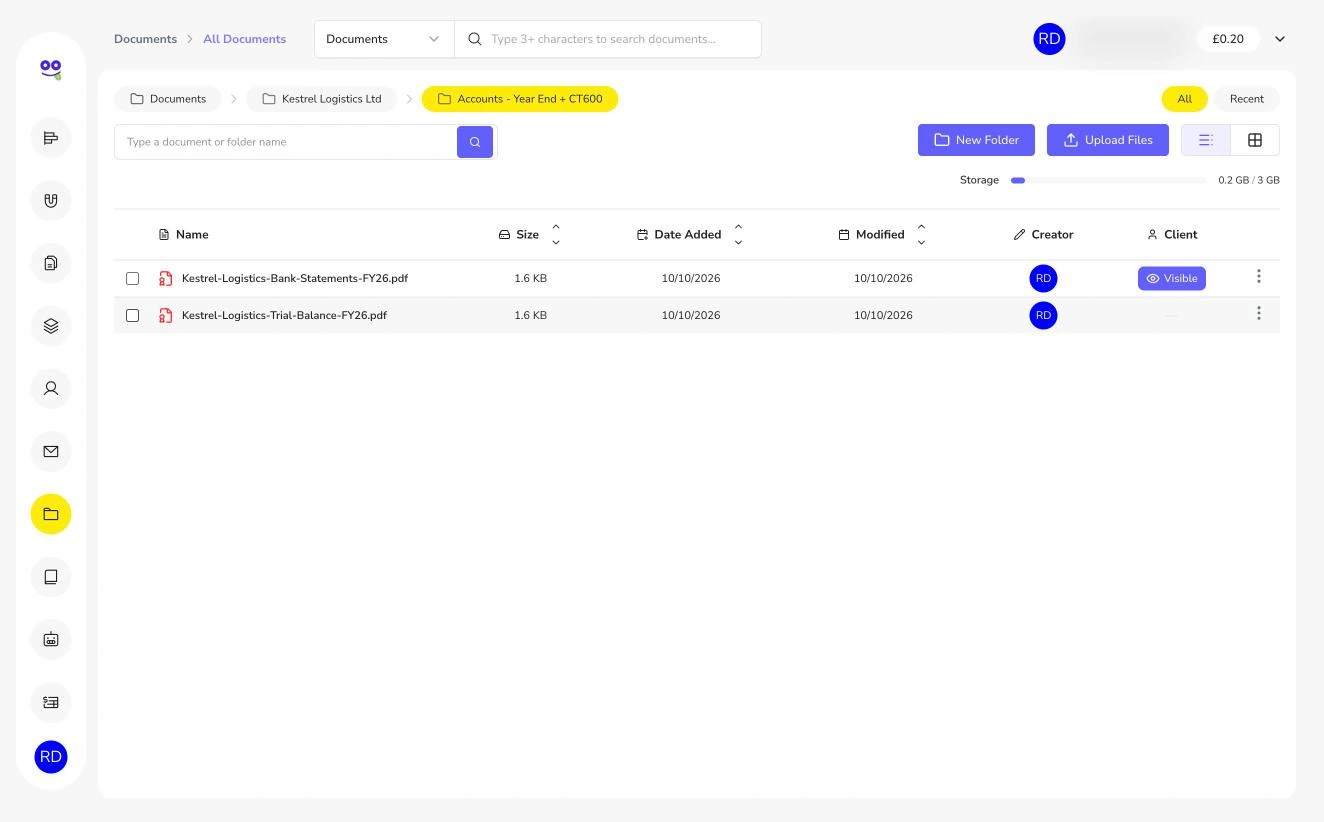Switch to grid view layout
Viewport: 1324px width, 822px height.
pos(1255,140)
